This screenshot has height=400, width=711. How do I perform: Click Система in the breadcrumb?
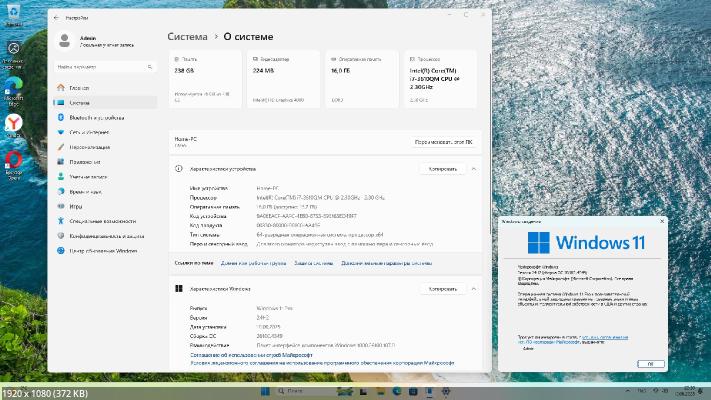pyautogui.click(x=187, y=37)
